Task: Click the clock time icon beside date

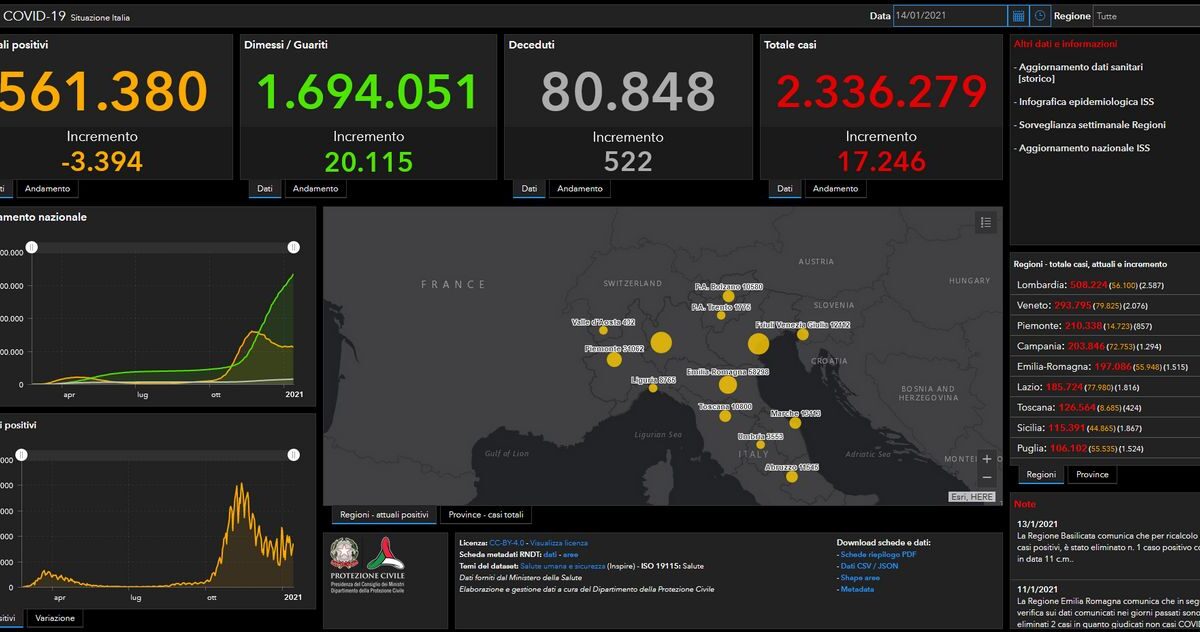Action: tap(1040, 16)
